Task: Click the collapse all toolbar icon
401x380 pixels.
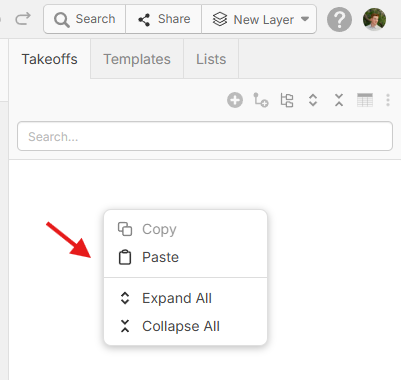Action: [x=339, y=100]
